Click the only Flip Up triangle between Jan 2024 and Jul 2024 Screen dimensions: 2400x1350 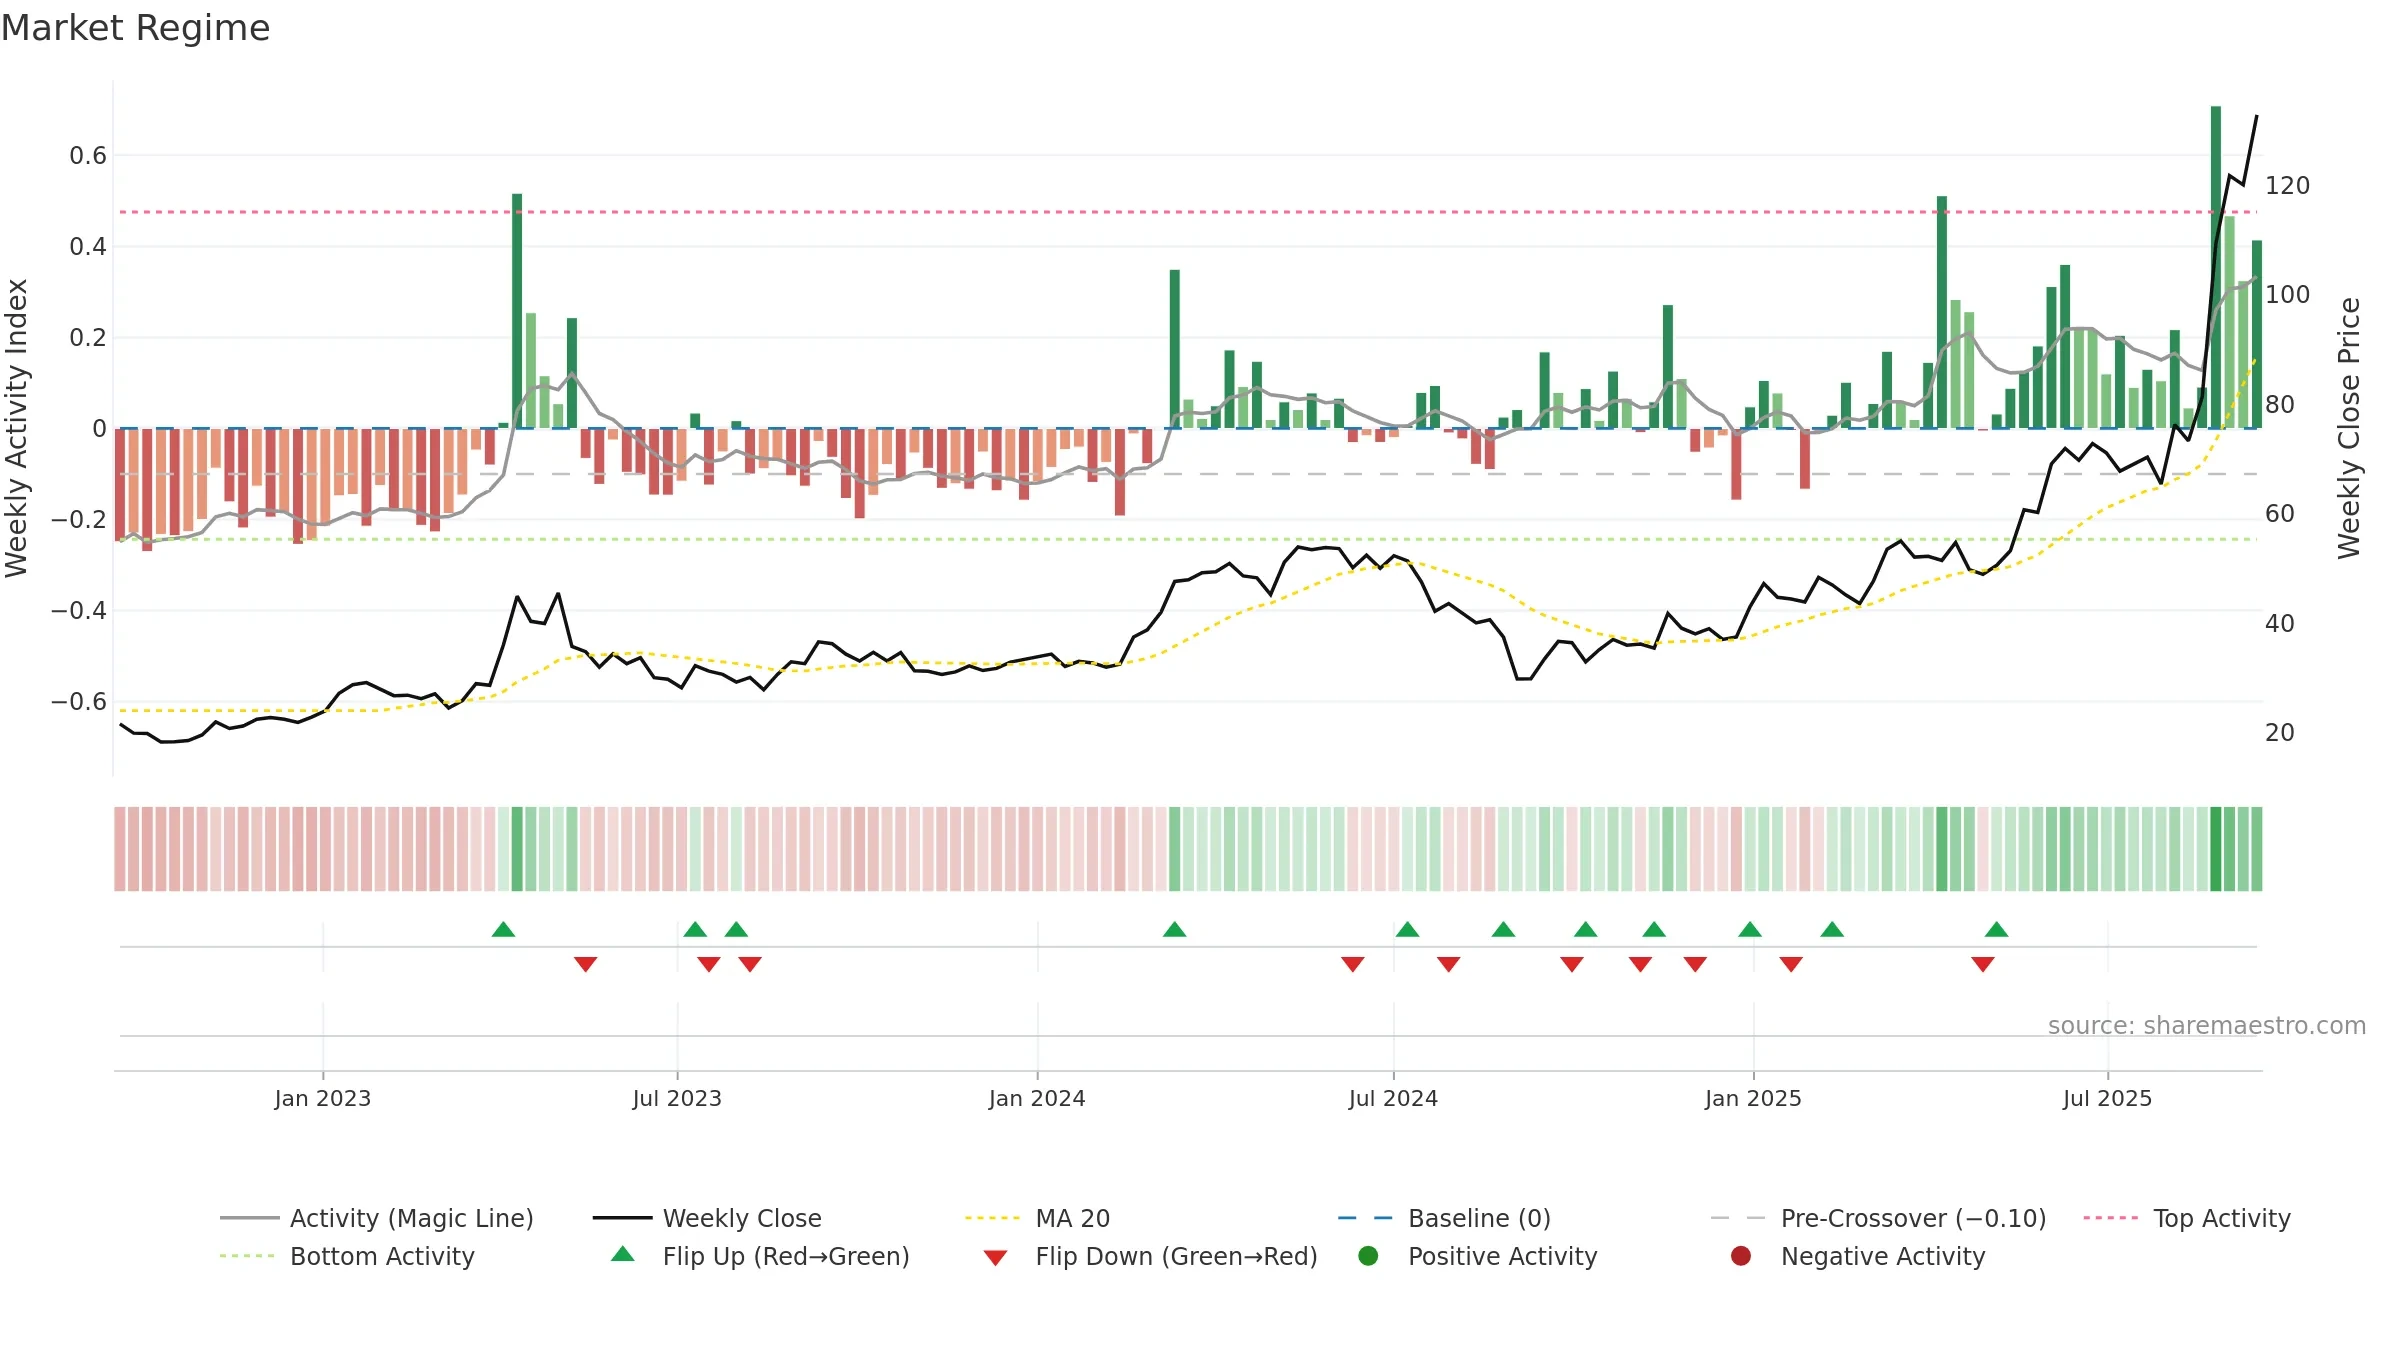(1175, 930)
